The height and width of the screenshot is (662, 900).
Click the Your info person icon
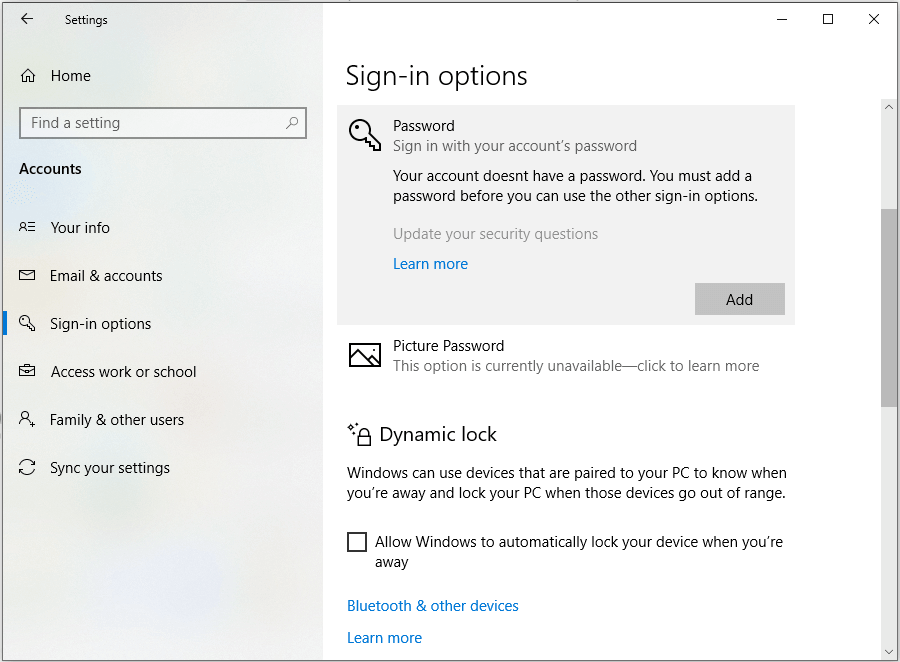(x=28, y=228)
